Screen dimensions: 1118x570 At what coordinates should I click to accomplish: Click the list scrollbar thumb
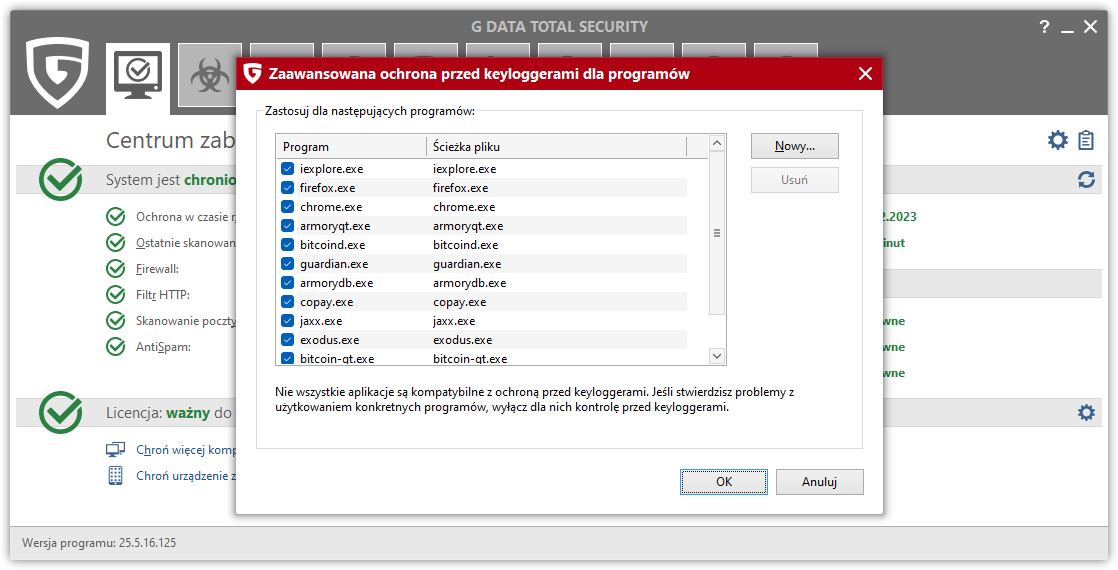[717, 233]
